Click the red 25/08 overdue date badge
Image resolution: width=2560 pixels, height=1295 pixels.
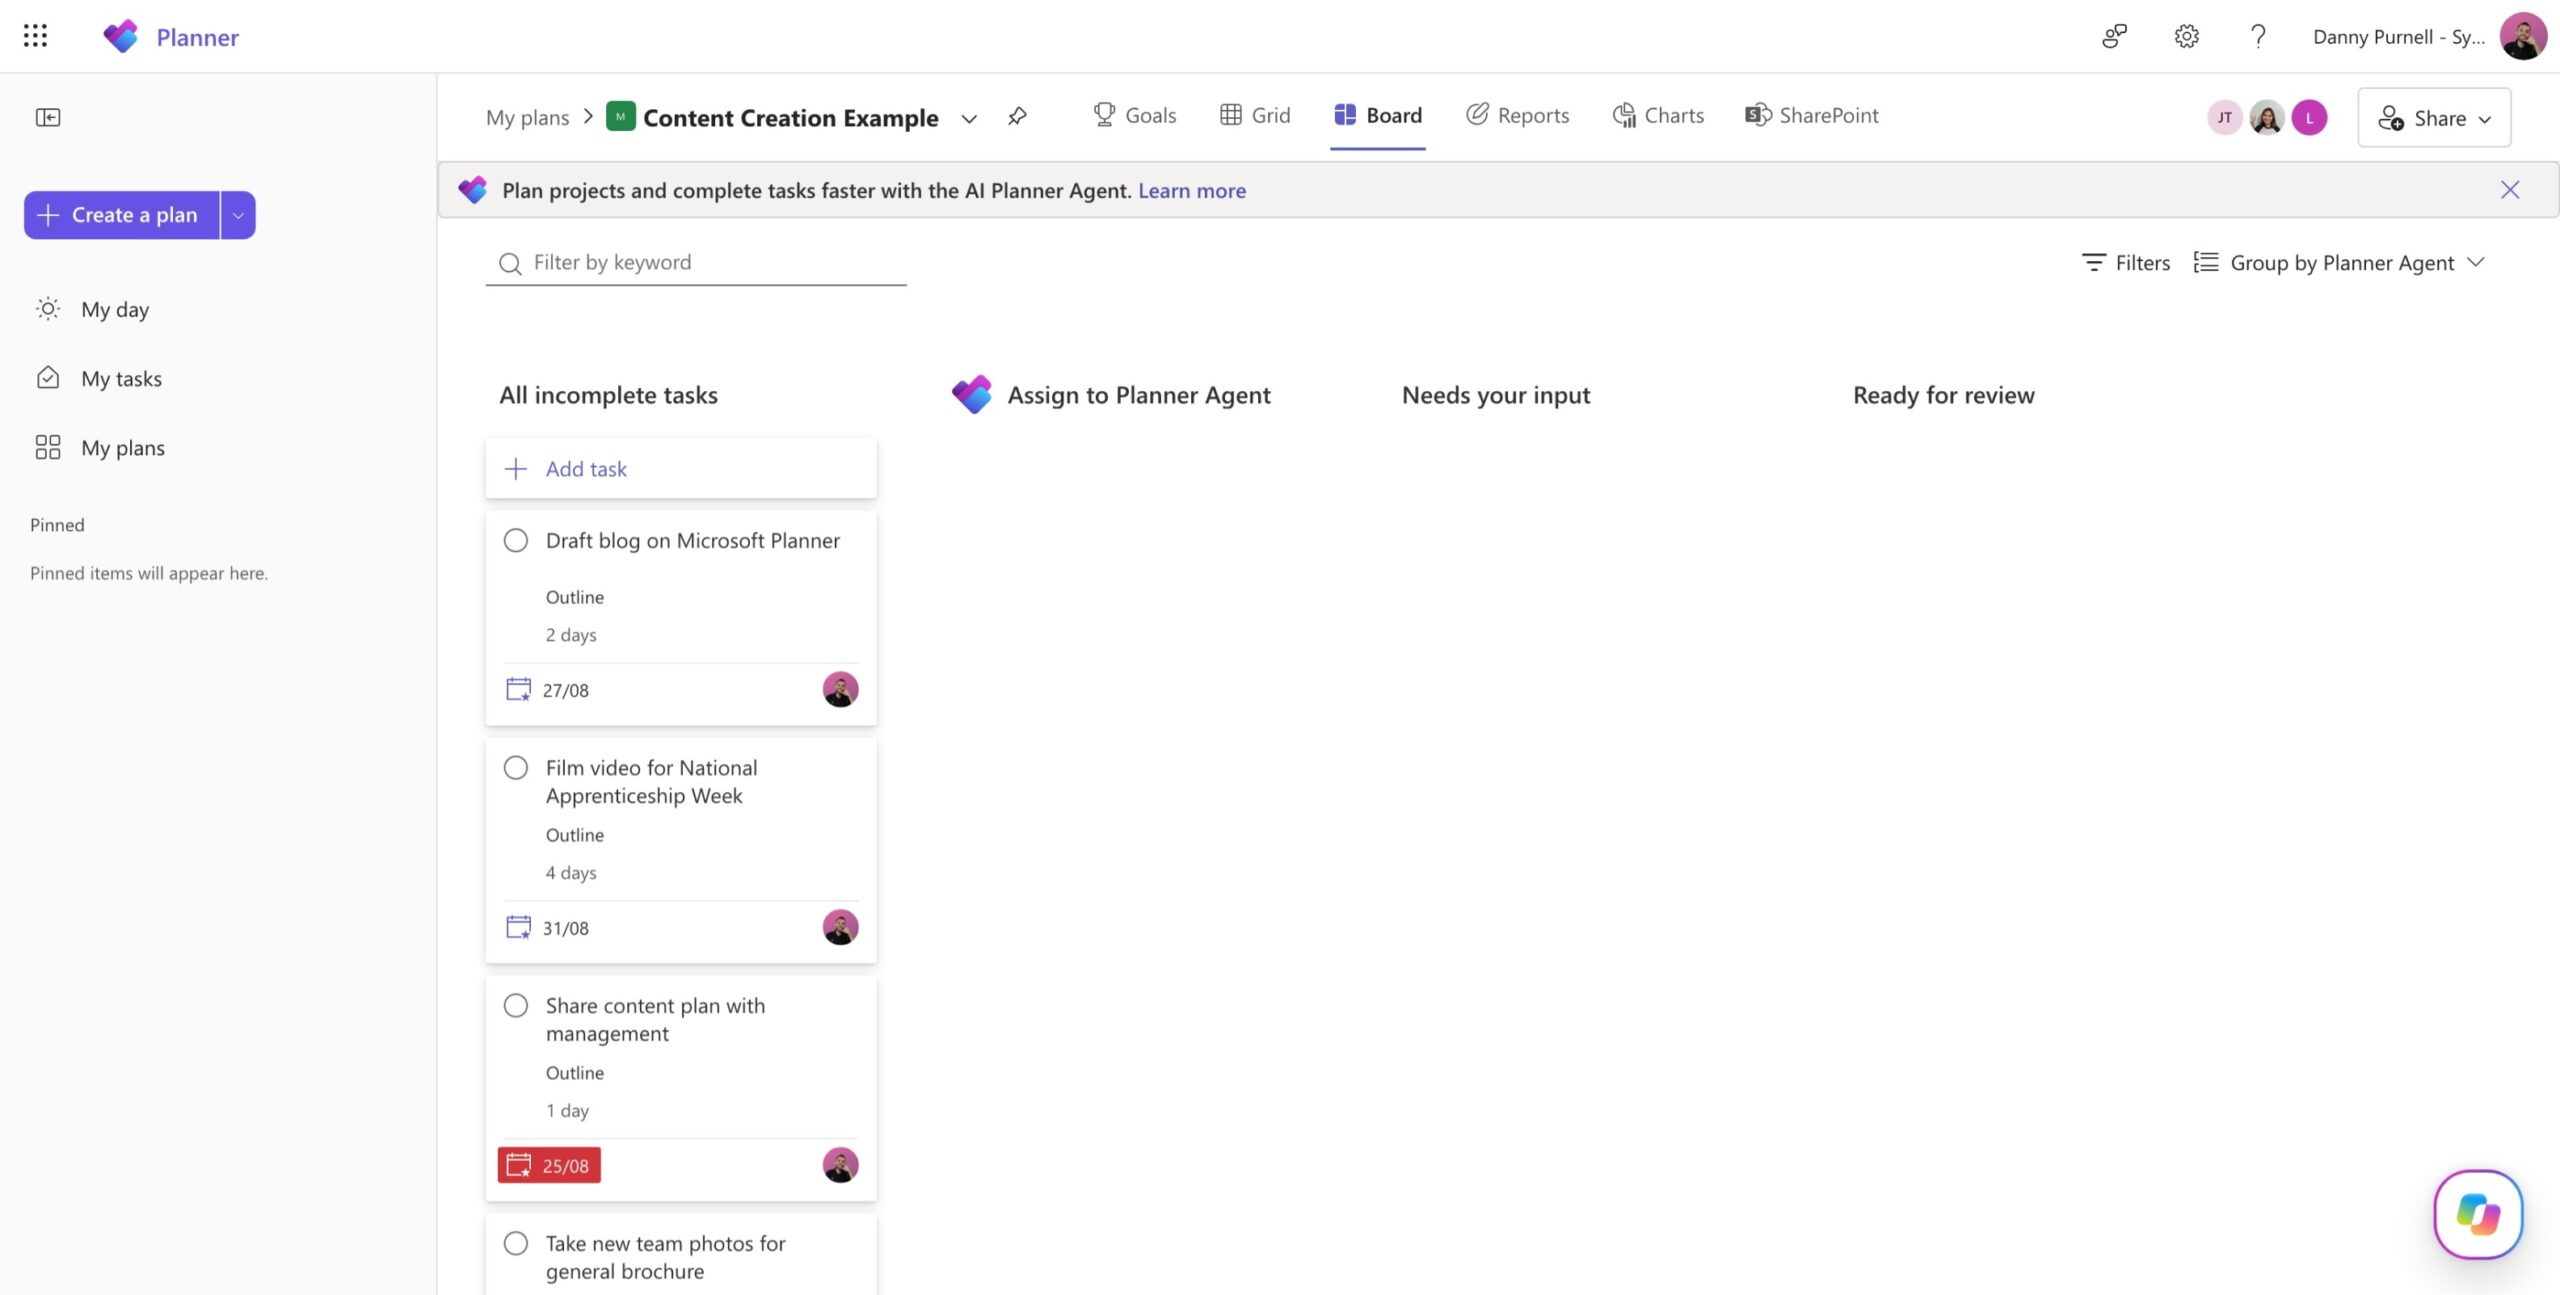click(x=549, y=1165)
